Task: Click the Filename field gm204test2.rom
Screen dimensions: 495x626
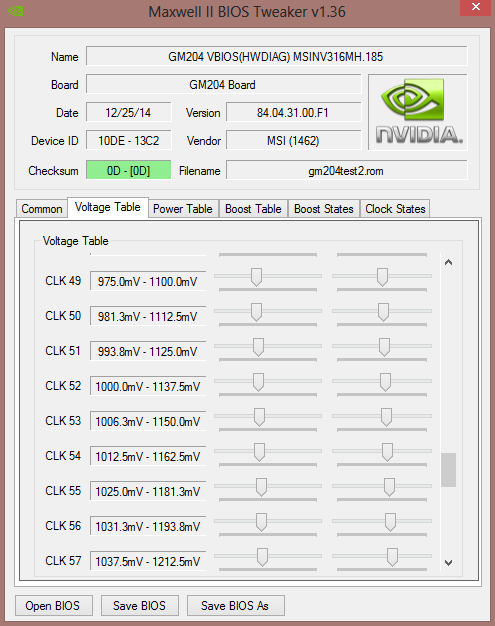Action: [x=346, y=170]
